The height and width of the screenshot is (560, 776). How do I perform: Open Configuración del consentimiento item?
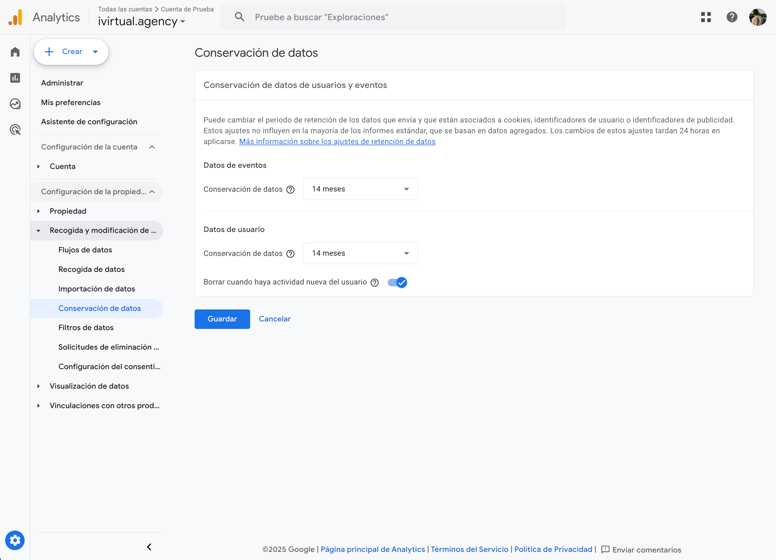[x=109, y=367]
